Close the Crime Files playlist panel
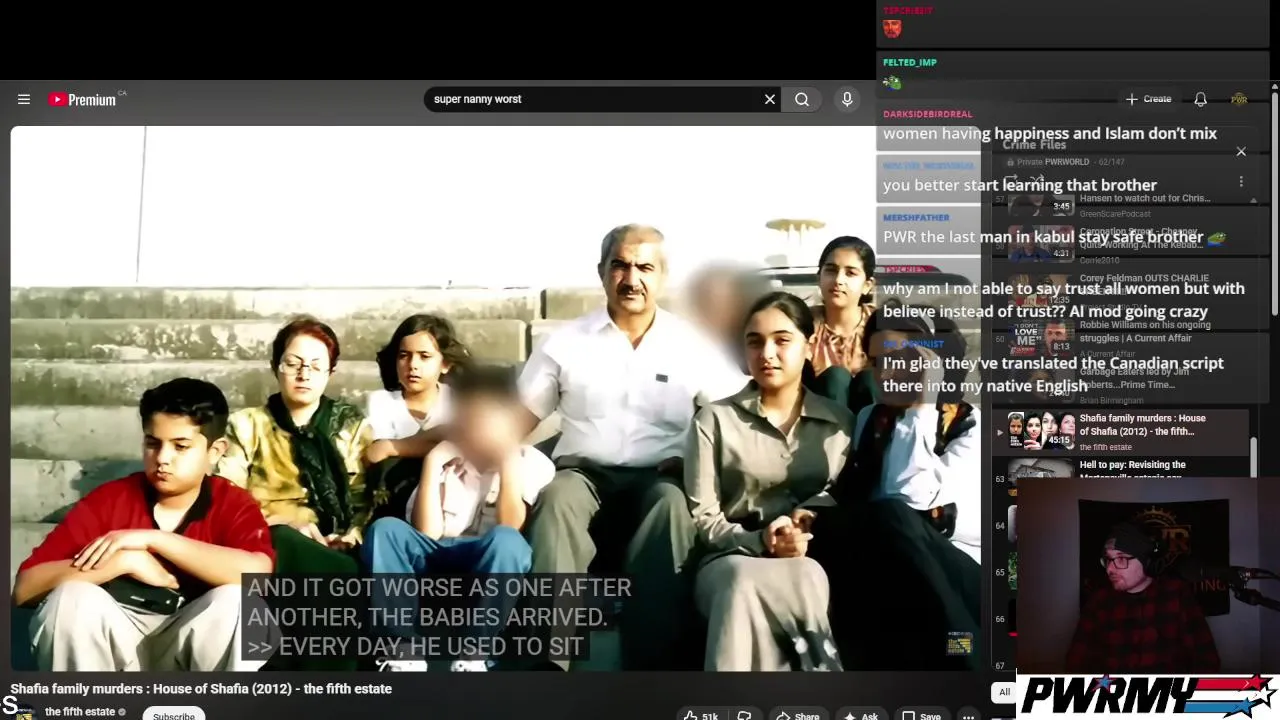This screenshot has height=720, width=1280. tap(1241, 151)
